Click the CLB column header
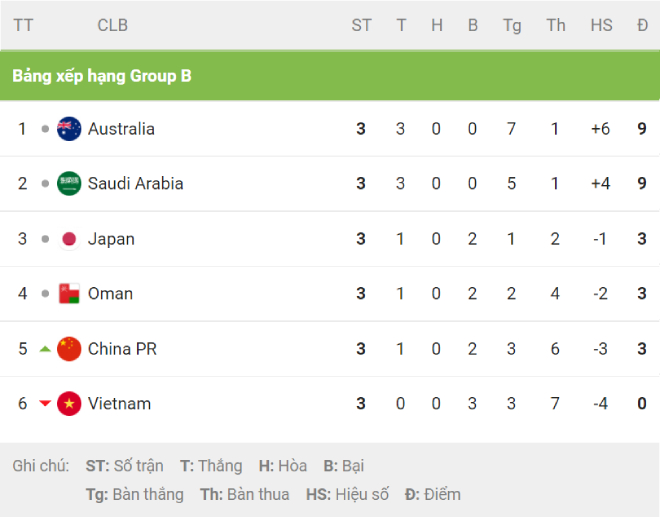This screenshot has width=660, height=517. coord(112,25)
